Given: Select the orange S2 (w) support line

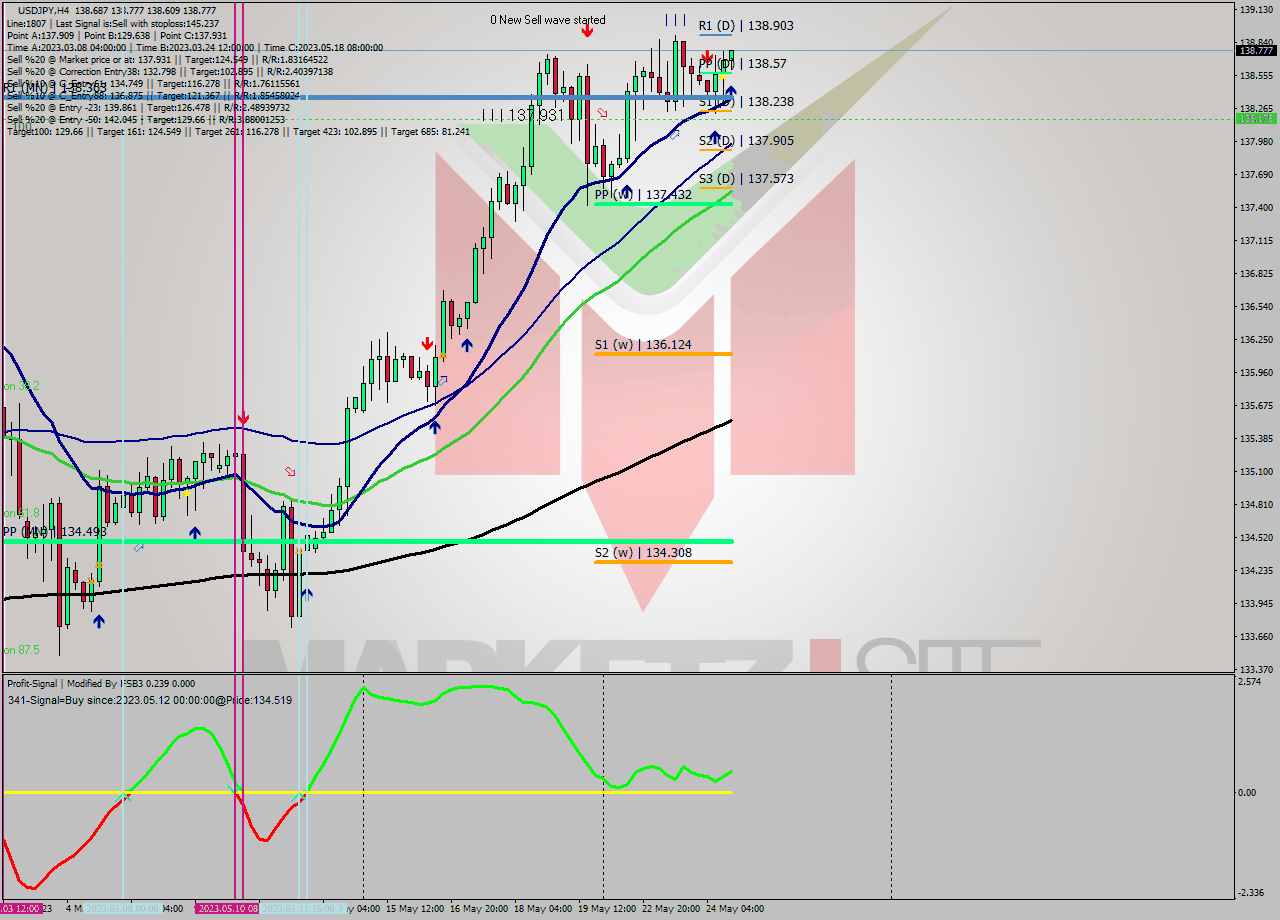Looking at the screenshot, I should 663,562.
